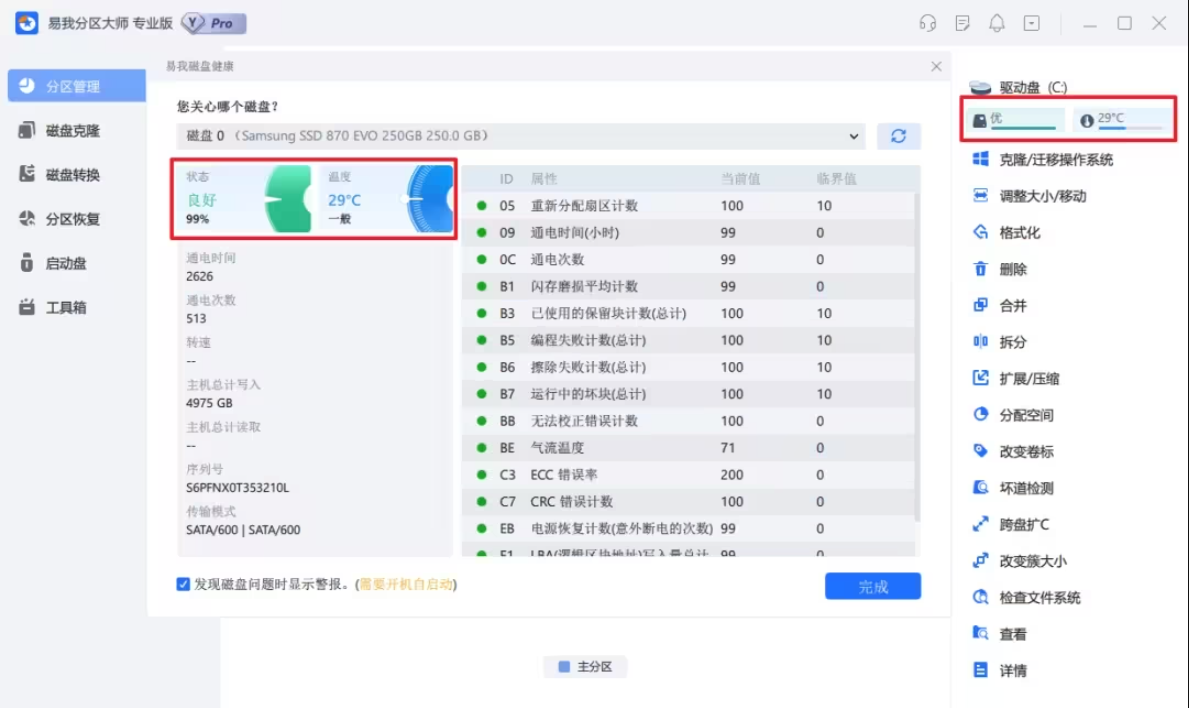
Task: Select row 05 重新分配扇区计数
Action: tap(689, 205)
